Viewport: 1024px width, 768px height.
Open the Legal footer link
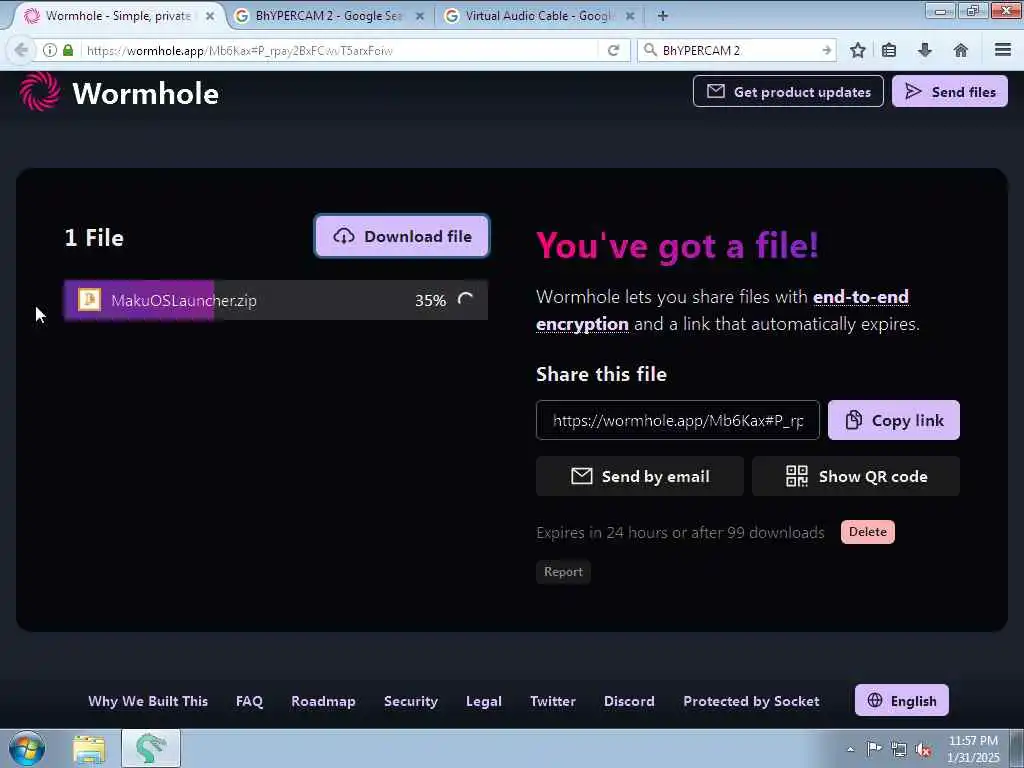click(484, 701)
